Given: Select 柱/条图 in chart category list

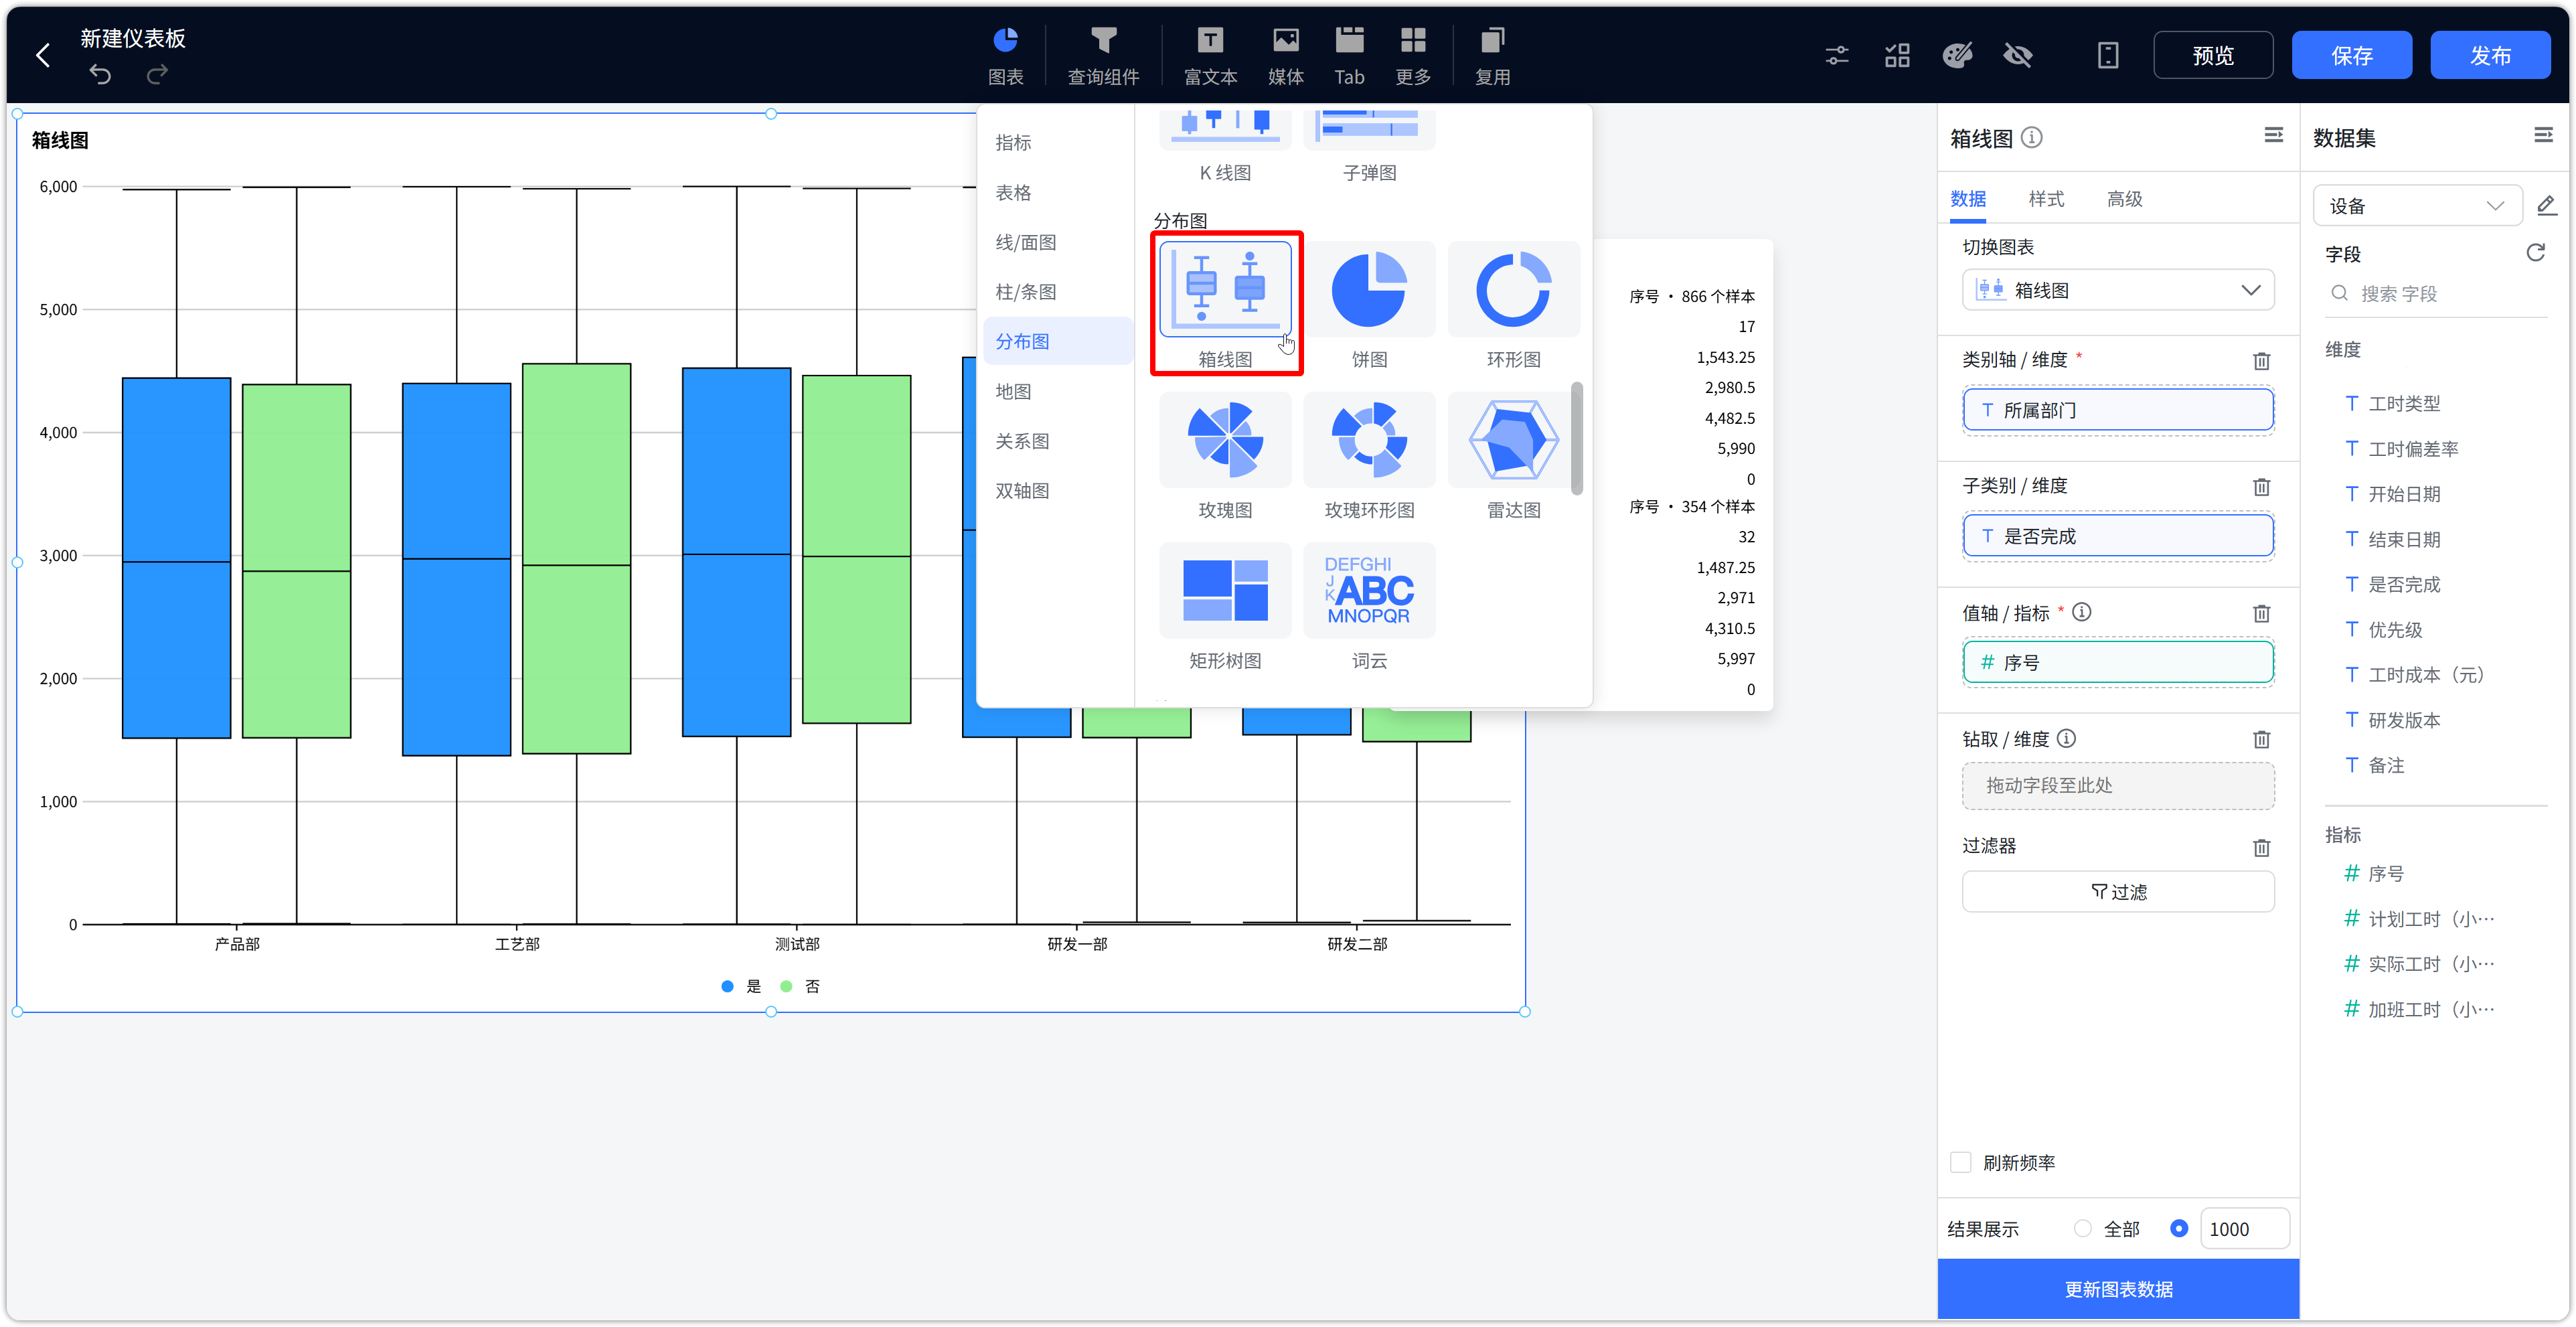Looking at the screenshot, I should (1025, 291).
